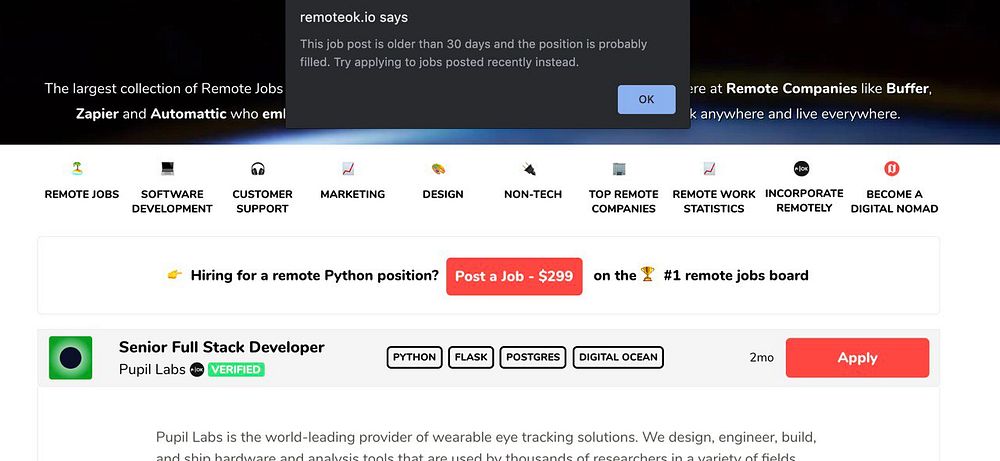The image size is (1000, 461).
Task: Filter by the POSTGRES tag
Action: (x=533, y=357)
